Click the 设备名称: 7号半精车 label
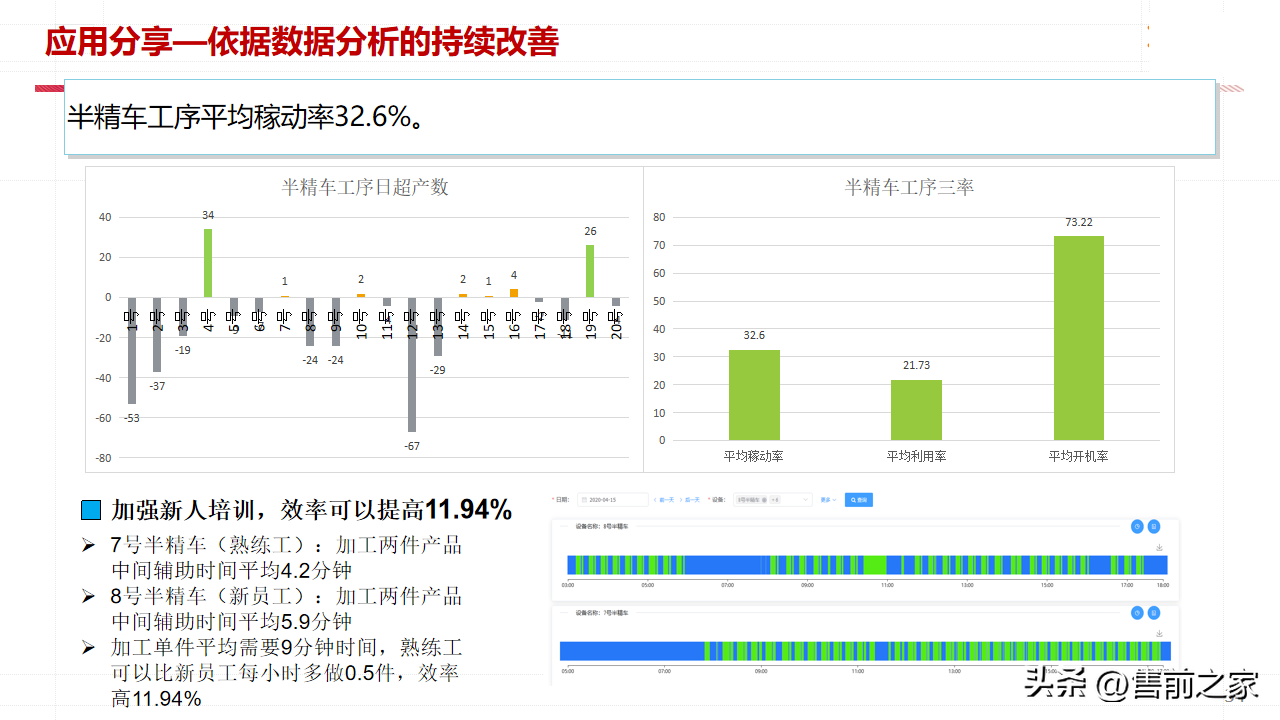Screen dimensions: 1280x720 (x=602, y=612)
